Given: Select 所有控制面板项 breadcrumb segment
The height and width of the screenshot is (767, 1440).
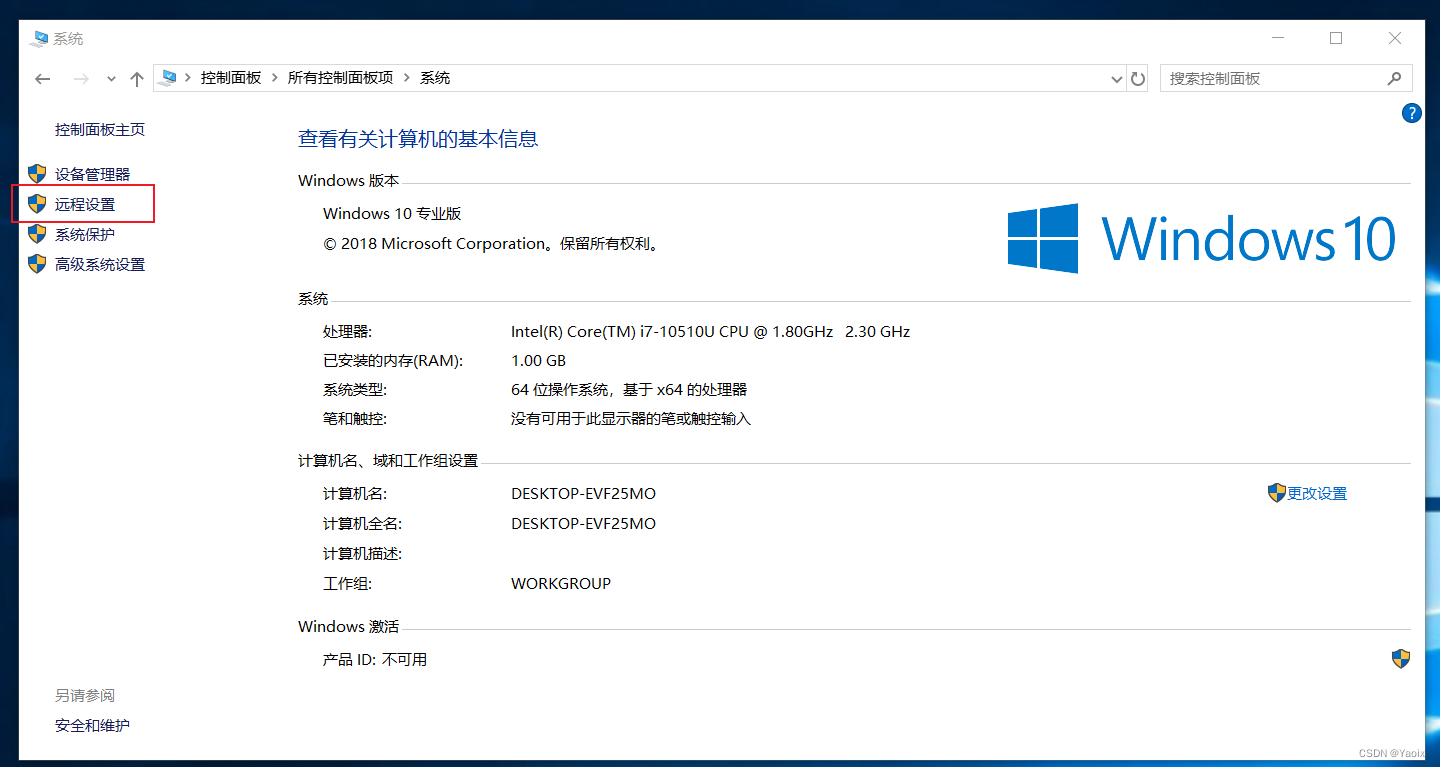Looking at the screenshot, I should click(x=341, y=78).
